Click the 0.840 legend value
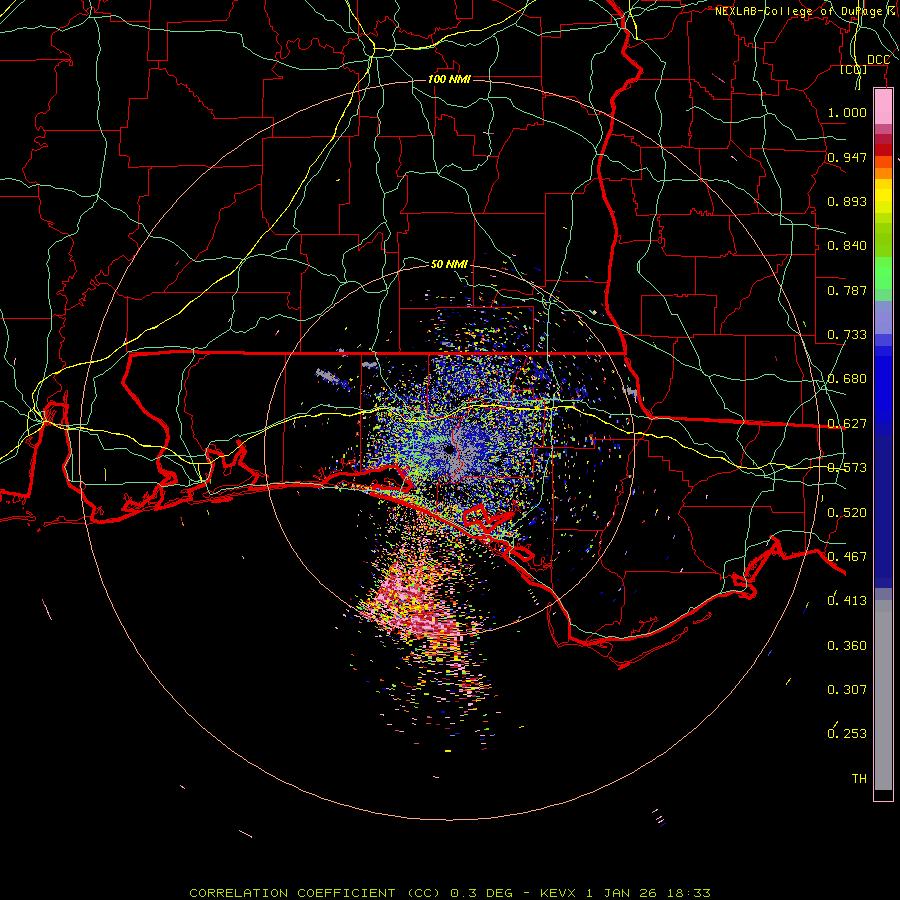900x900 pixels. (847, 246)
